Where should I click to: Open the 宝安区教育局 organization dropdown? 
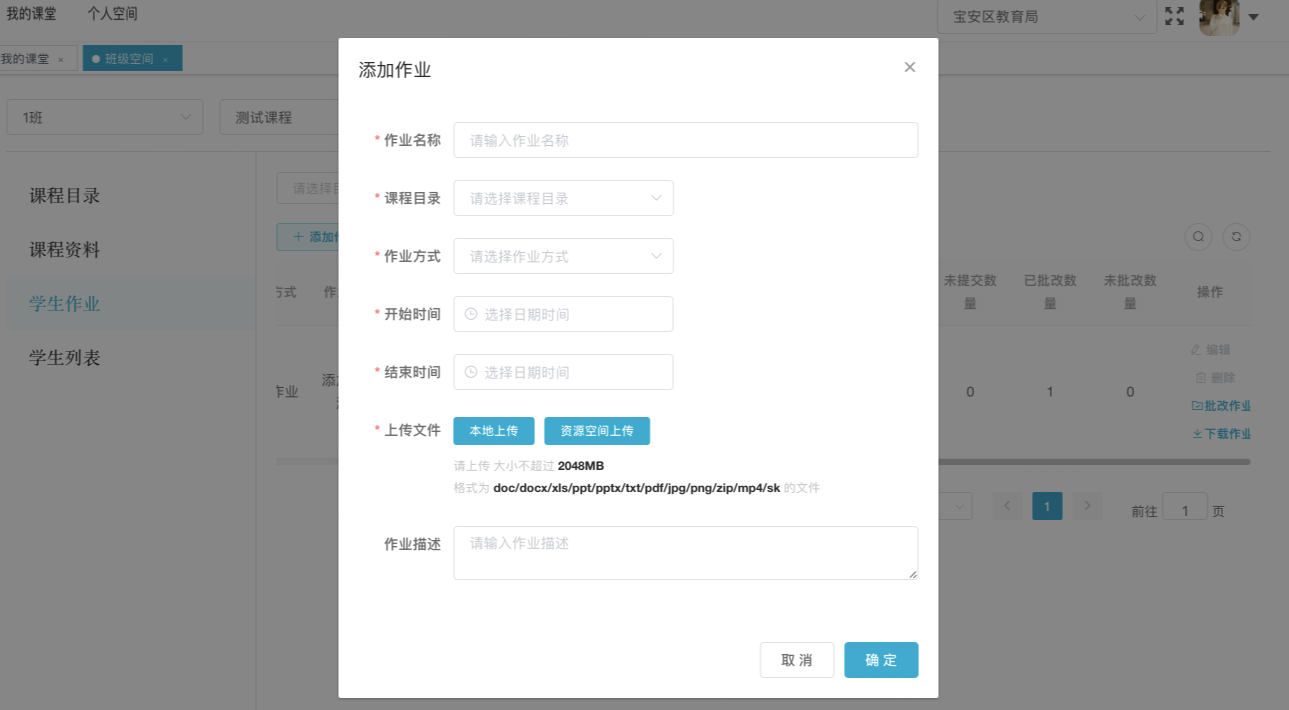(1046, 17)
